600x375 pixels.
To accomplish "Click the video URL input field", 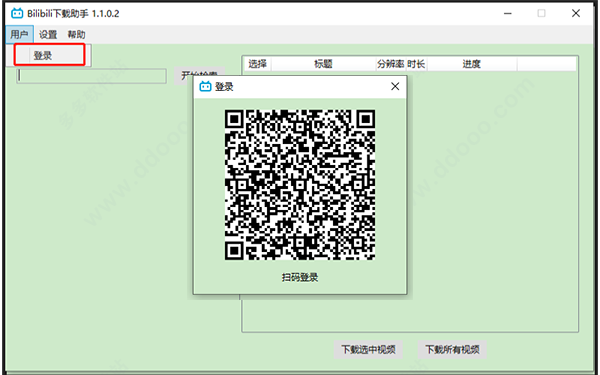I will point(91,76).
